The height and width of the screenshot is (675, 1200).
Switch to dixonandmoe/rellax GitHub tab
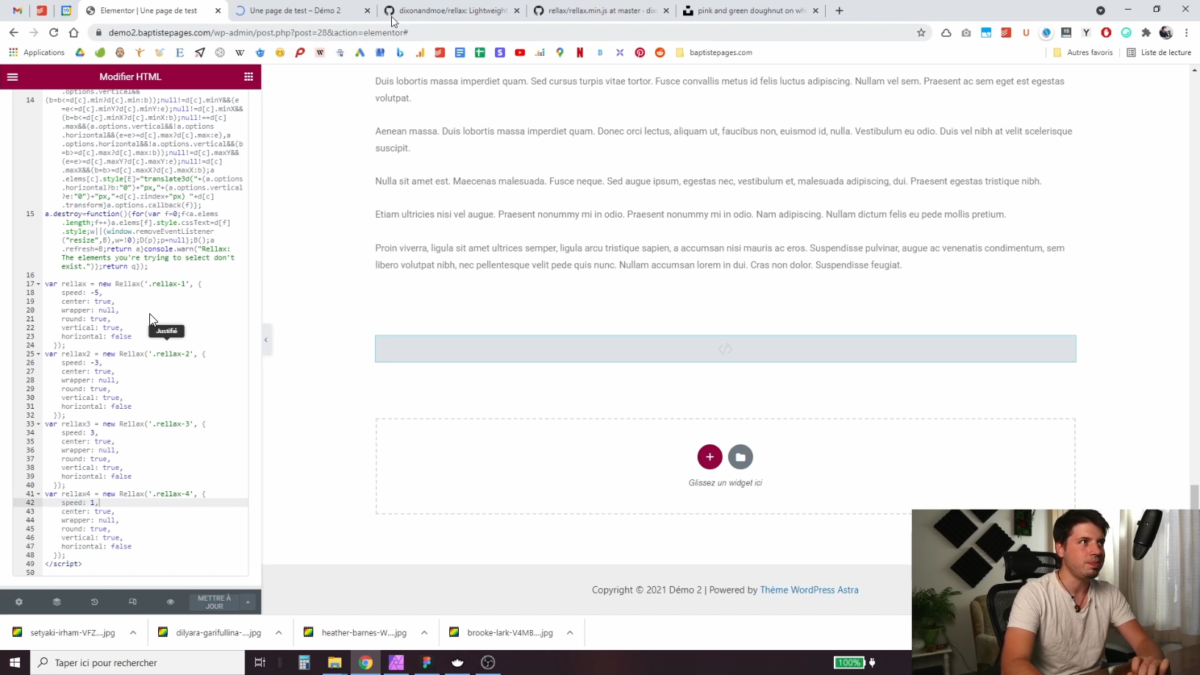click(x=452, y=10)
